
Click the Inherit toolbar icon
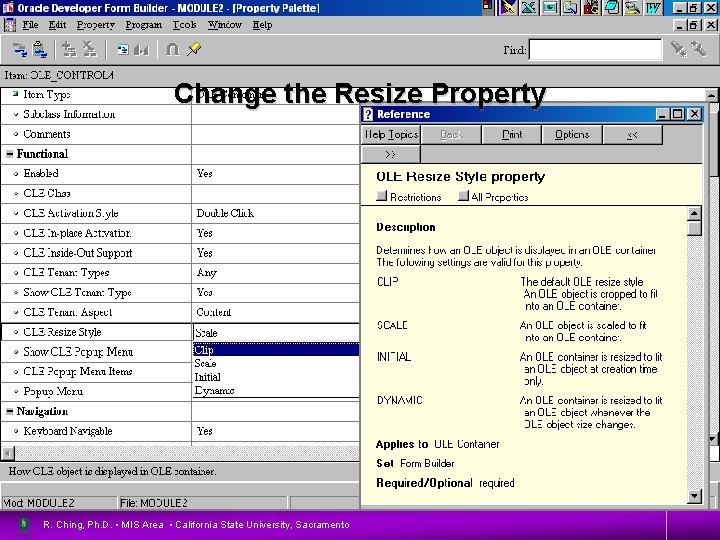click(x=141, y=50)
